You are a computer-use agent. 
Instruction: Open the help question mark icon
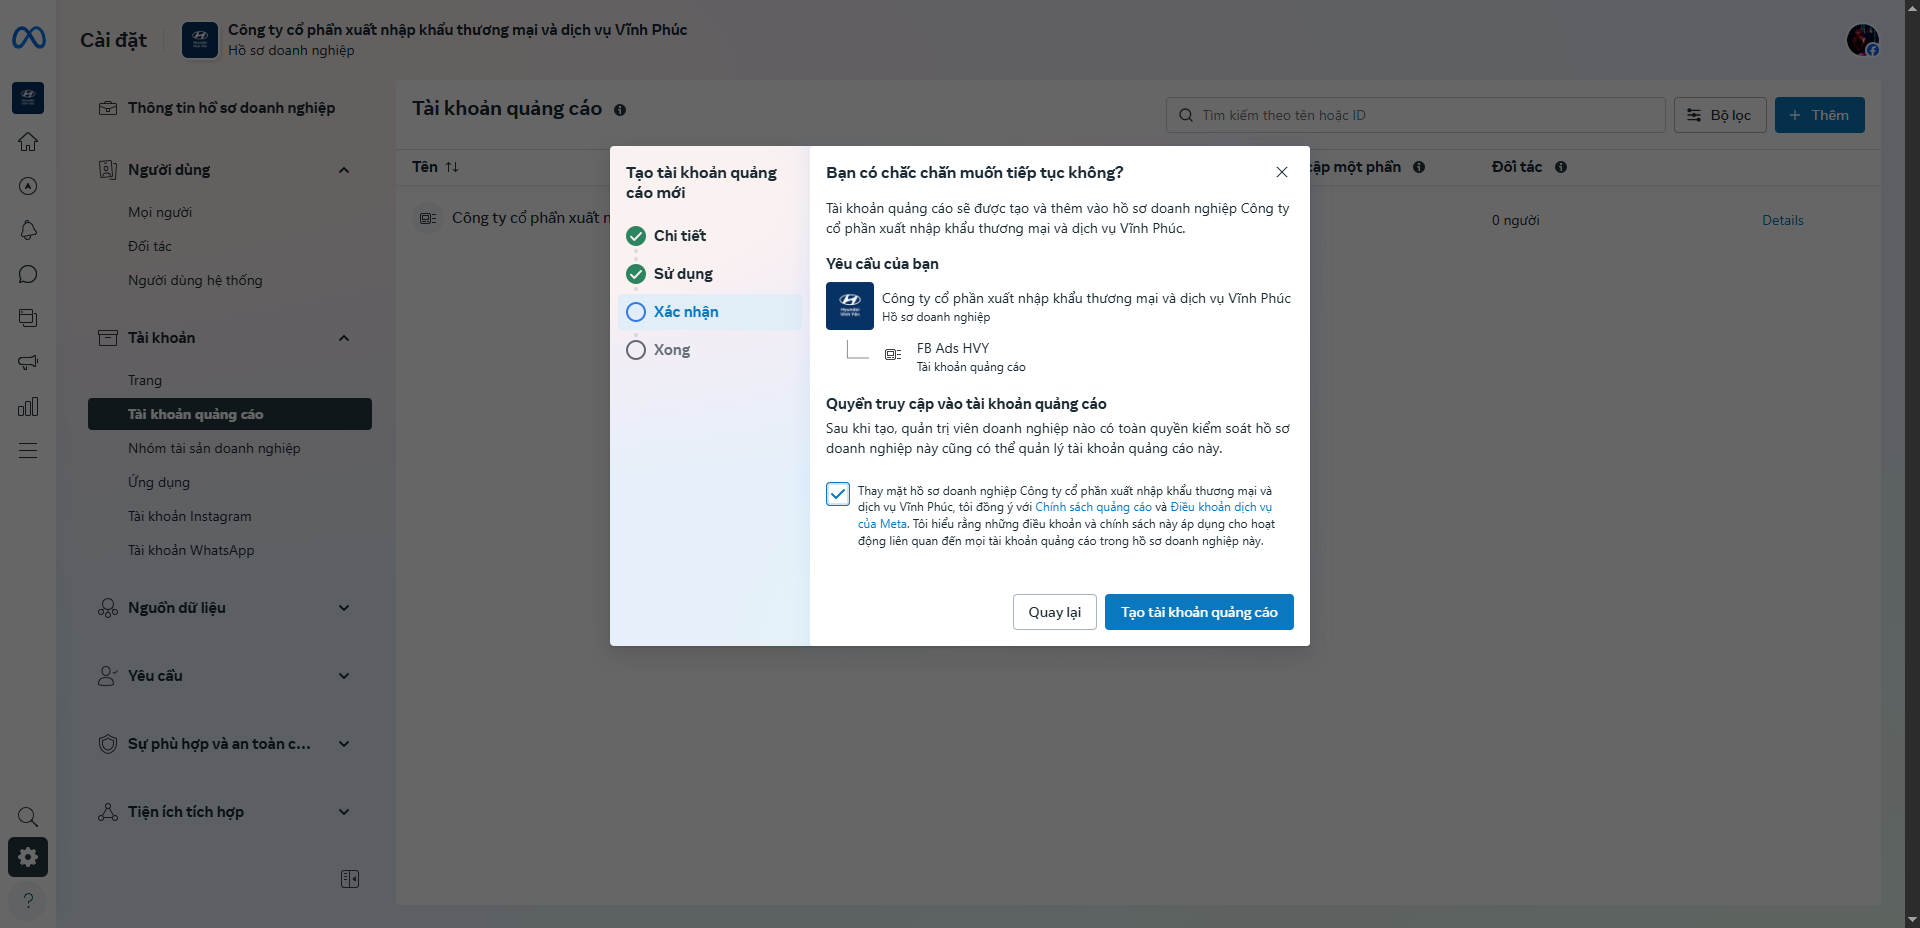pos(28,900)
